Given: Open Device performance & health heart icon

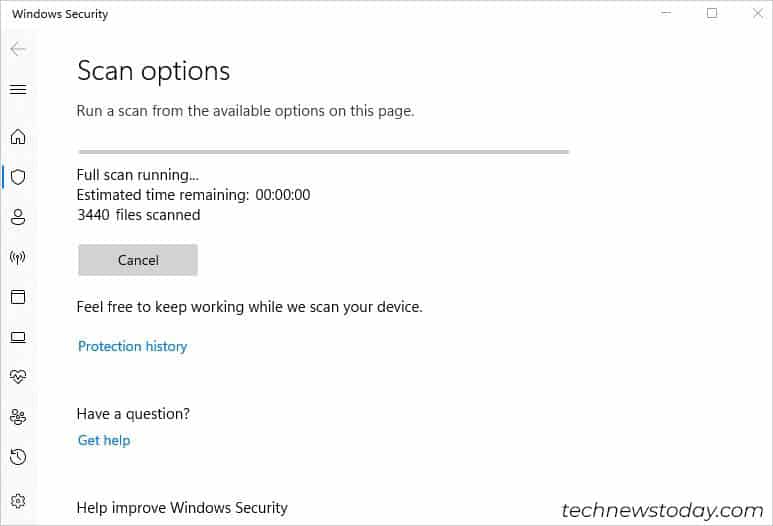Looking at the screenshot, I should point(18,377).
